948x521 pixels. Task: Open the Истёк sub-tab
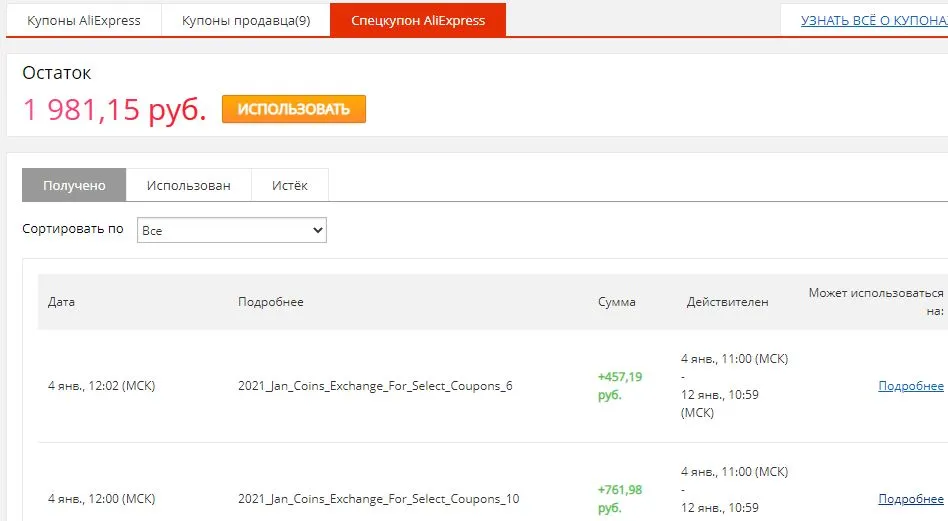(x=290, y=185)
